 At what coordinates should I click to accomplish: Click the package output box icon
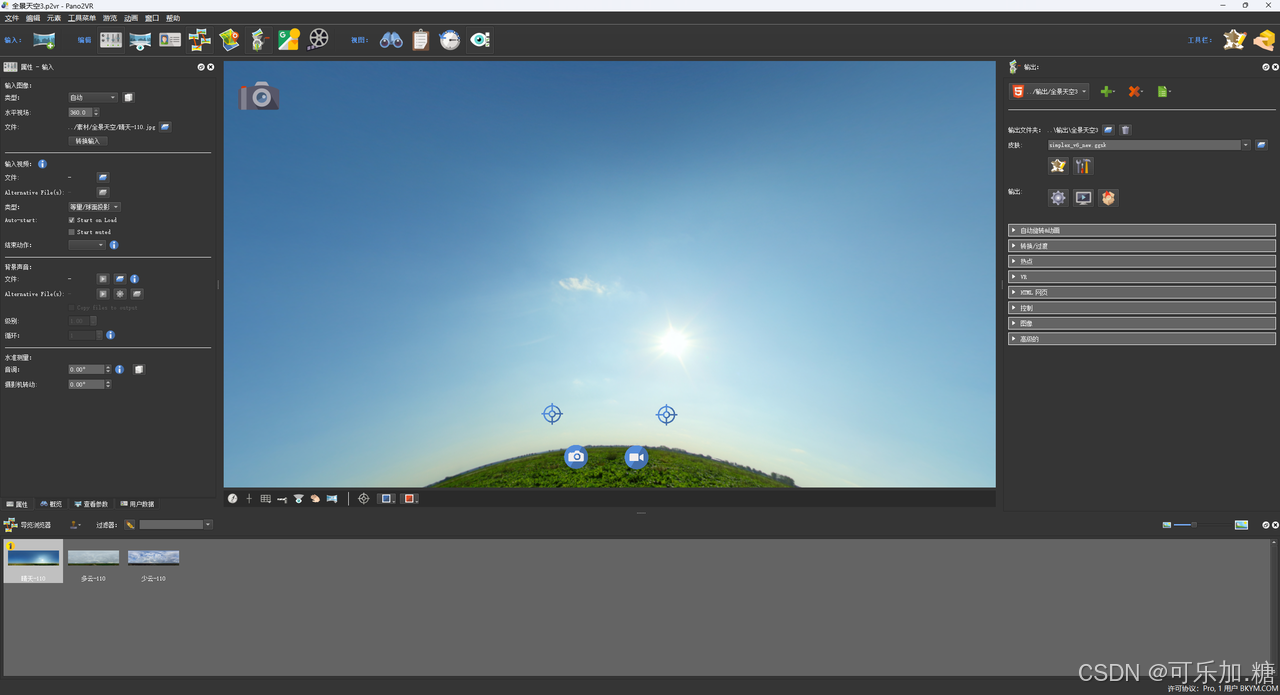pyautogui.click(x=1108, y=198)
